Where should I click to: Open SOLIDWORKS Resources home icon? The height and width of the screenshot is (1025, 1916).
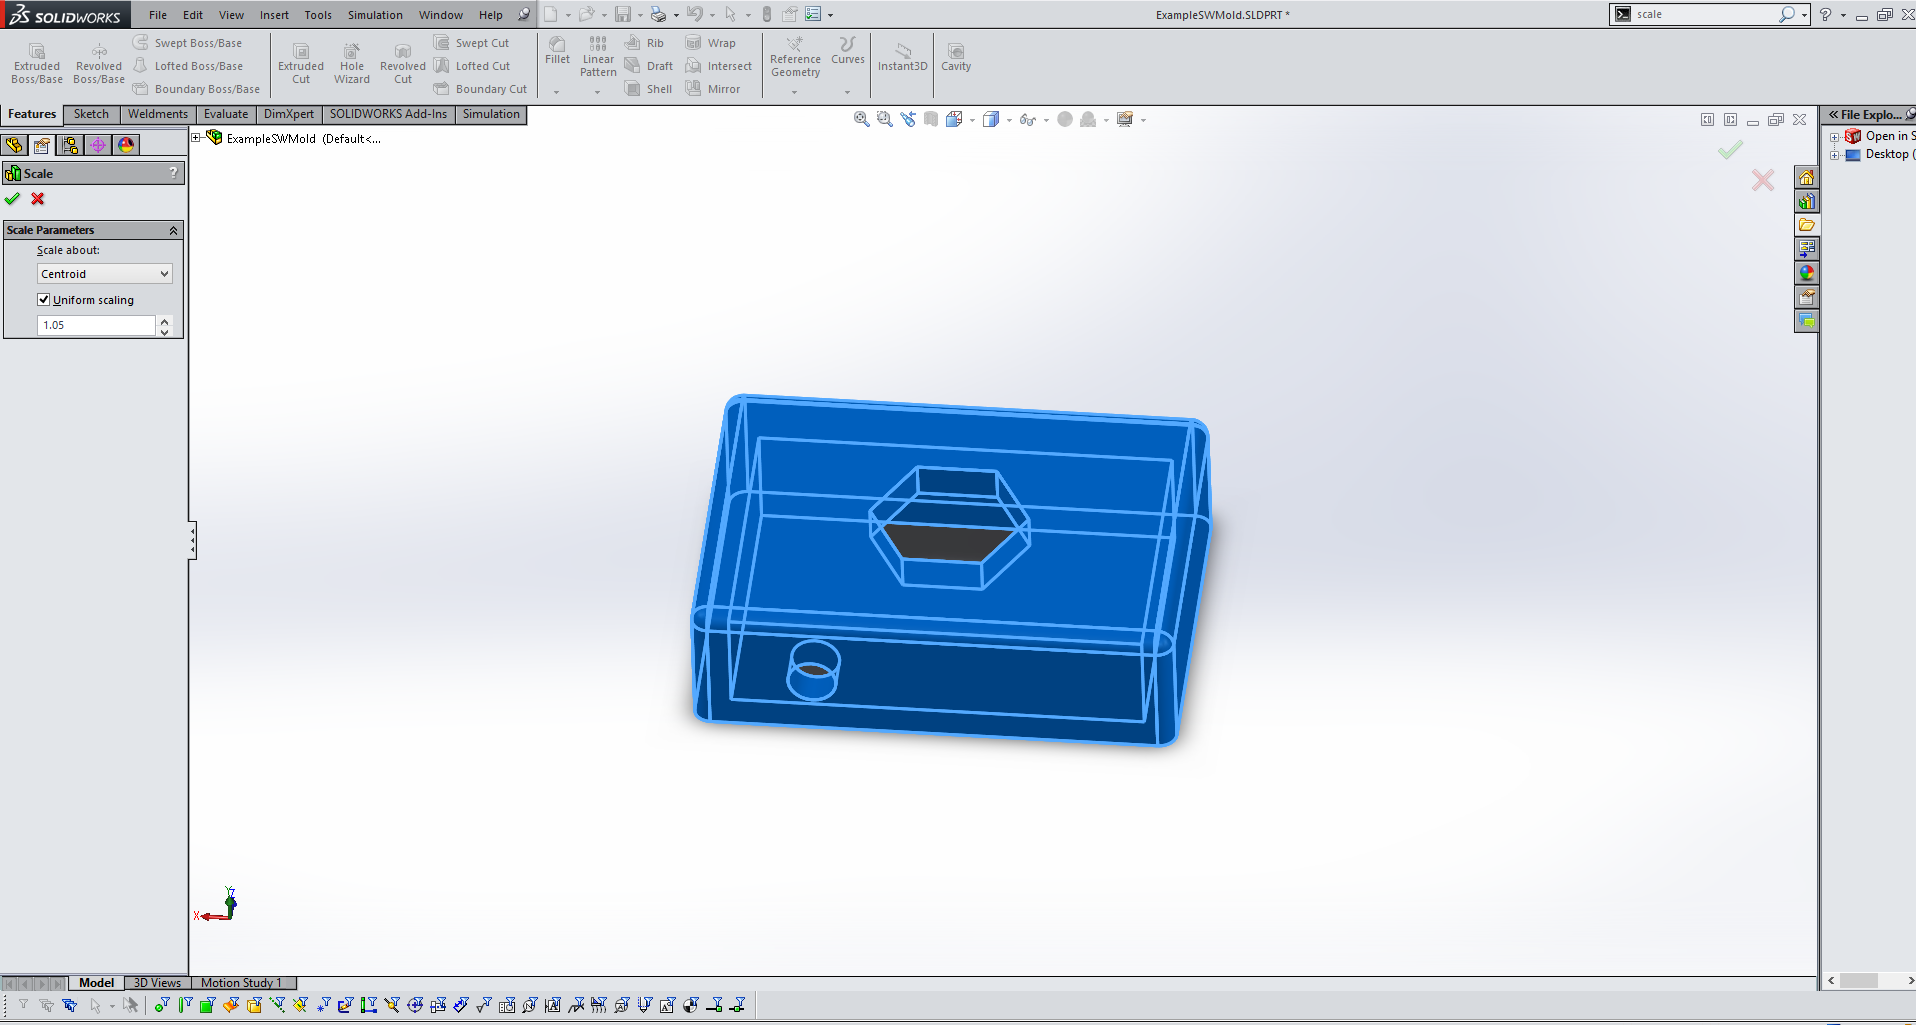(x=1806, y=177)
